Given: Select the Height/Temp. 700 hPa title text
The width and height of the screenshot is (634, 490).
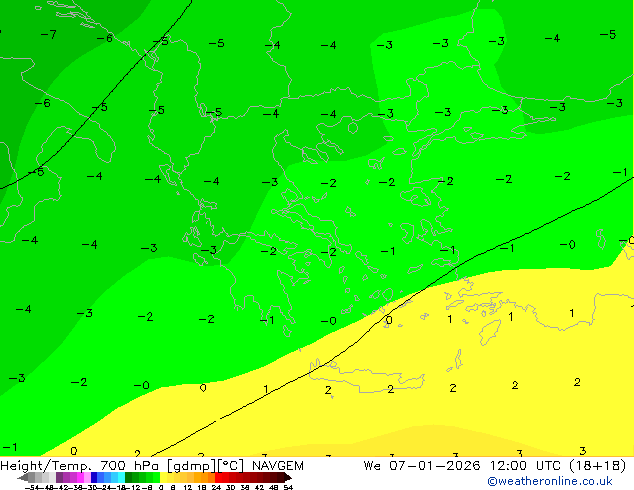Looking at the screenshot, I should pos(81,466).
